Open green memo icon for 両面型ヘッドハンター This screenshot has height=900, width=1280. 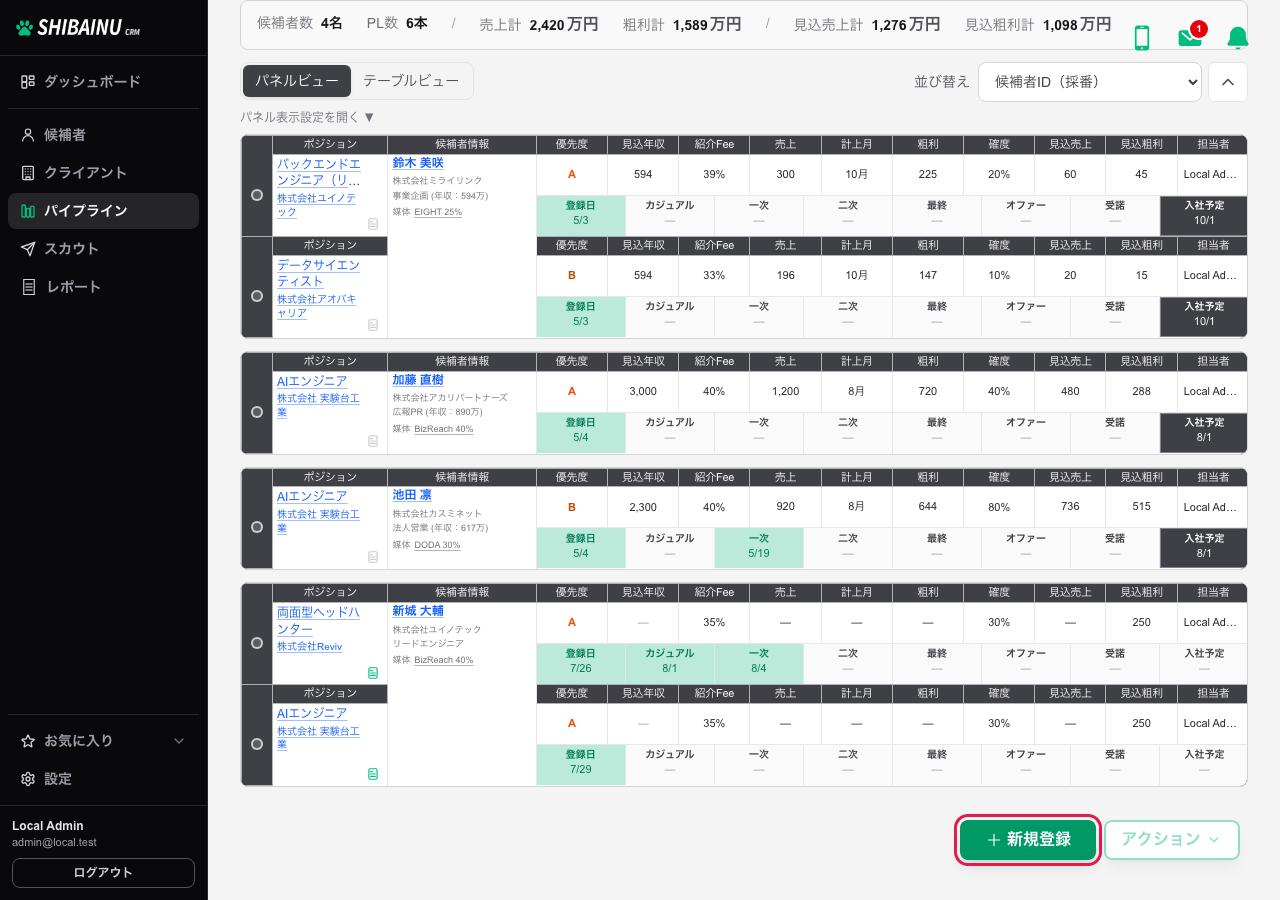click(x=373, y=673)
